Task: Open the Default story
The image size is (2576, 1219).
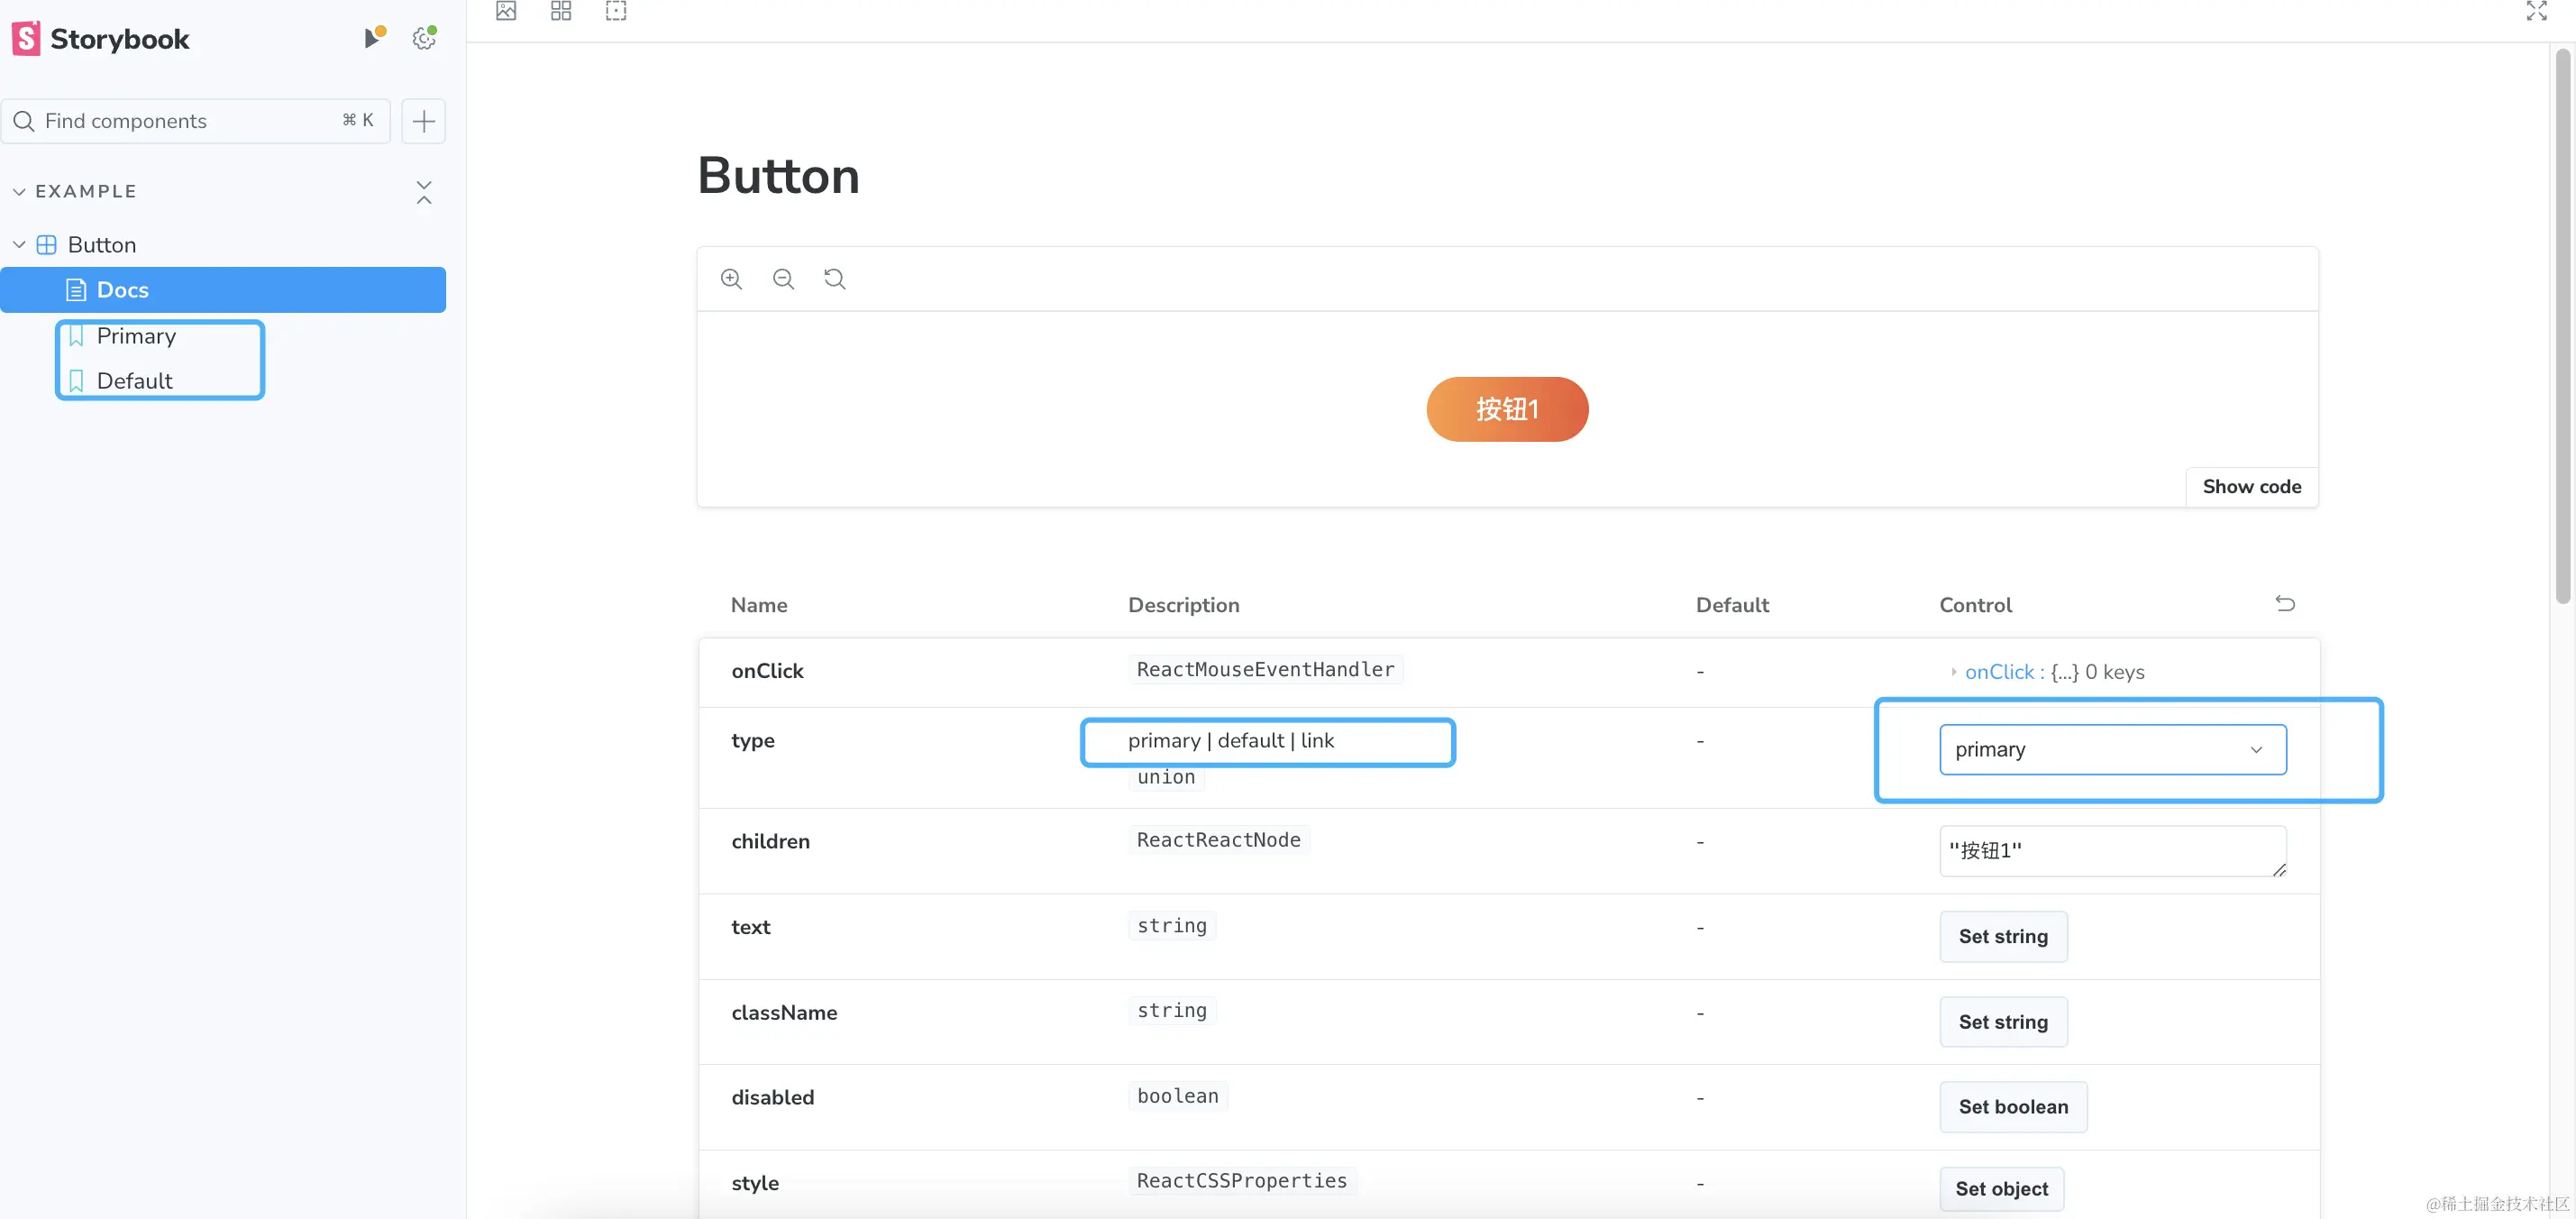Action: 134,381
